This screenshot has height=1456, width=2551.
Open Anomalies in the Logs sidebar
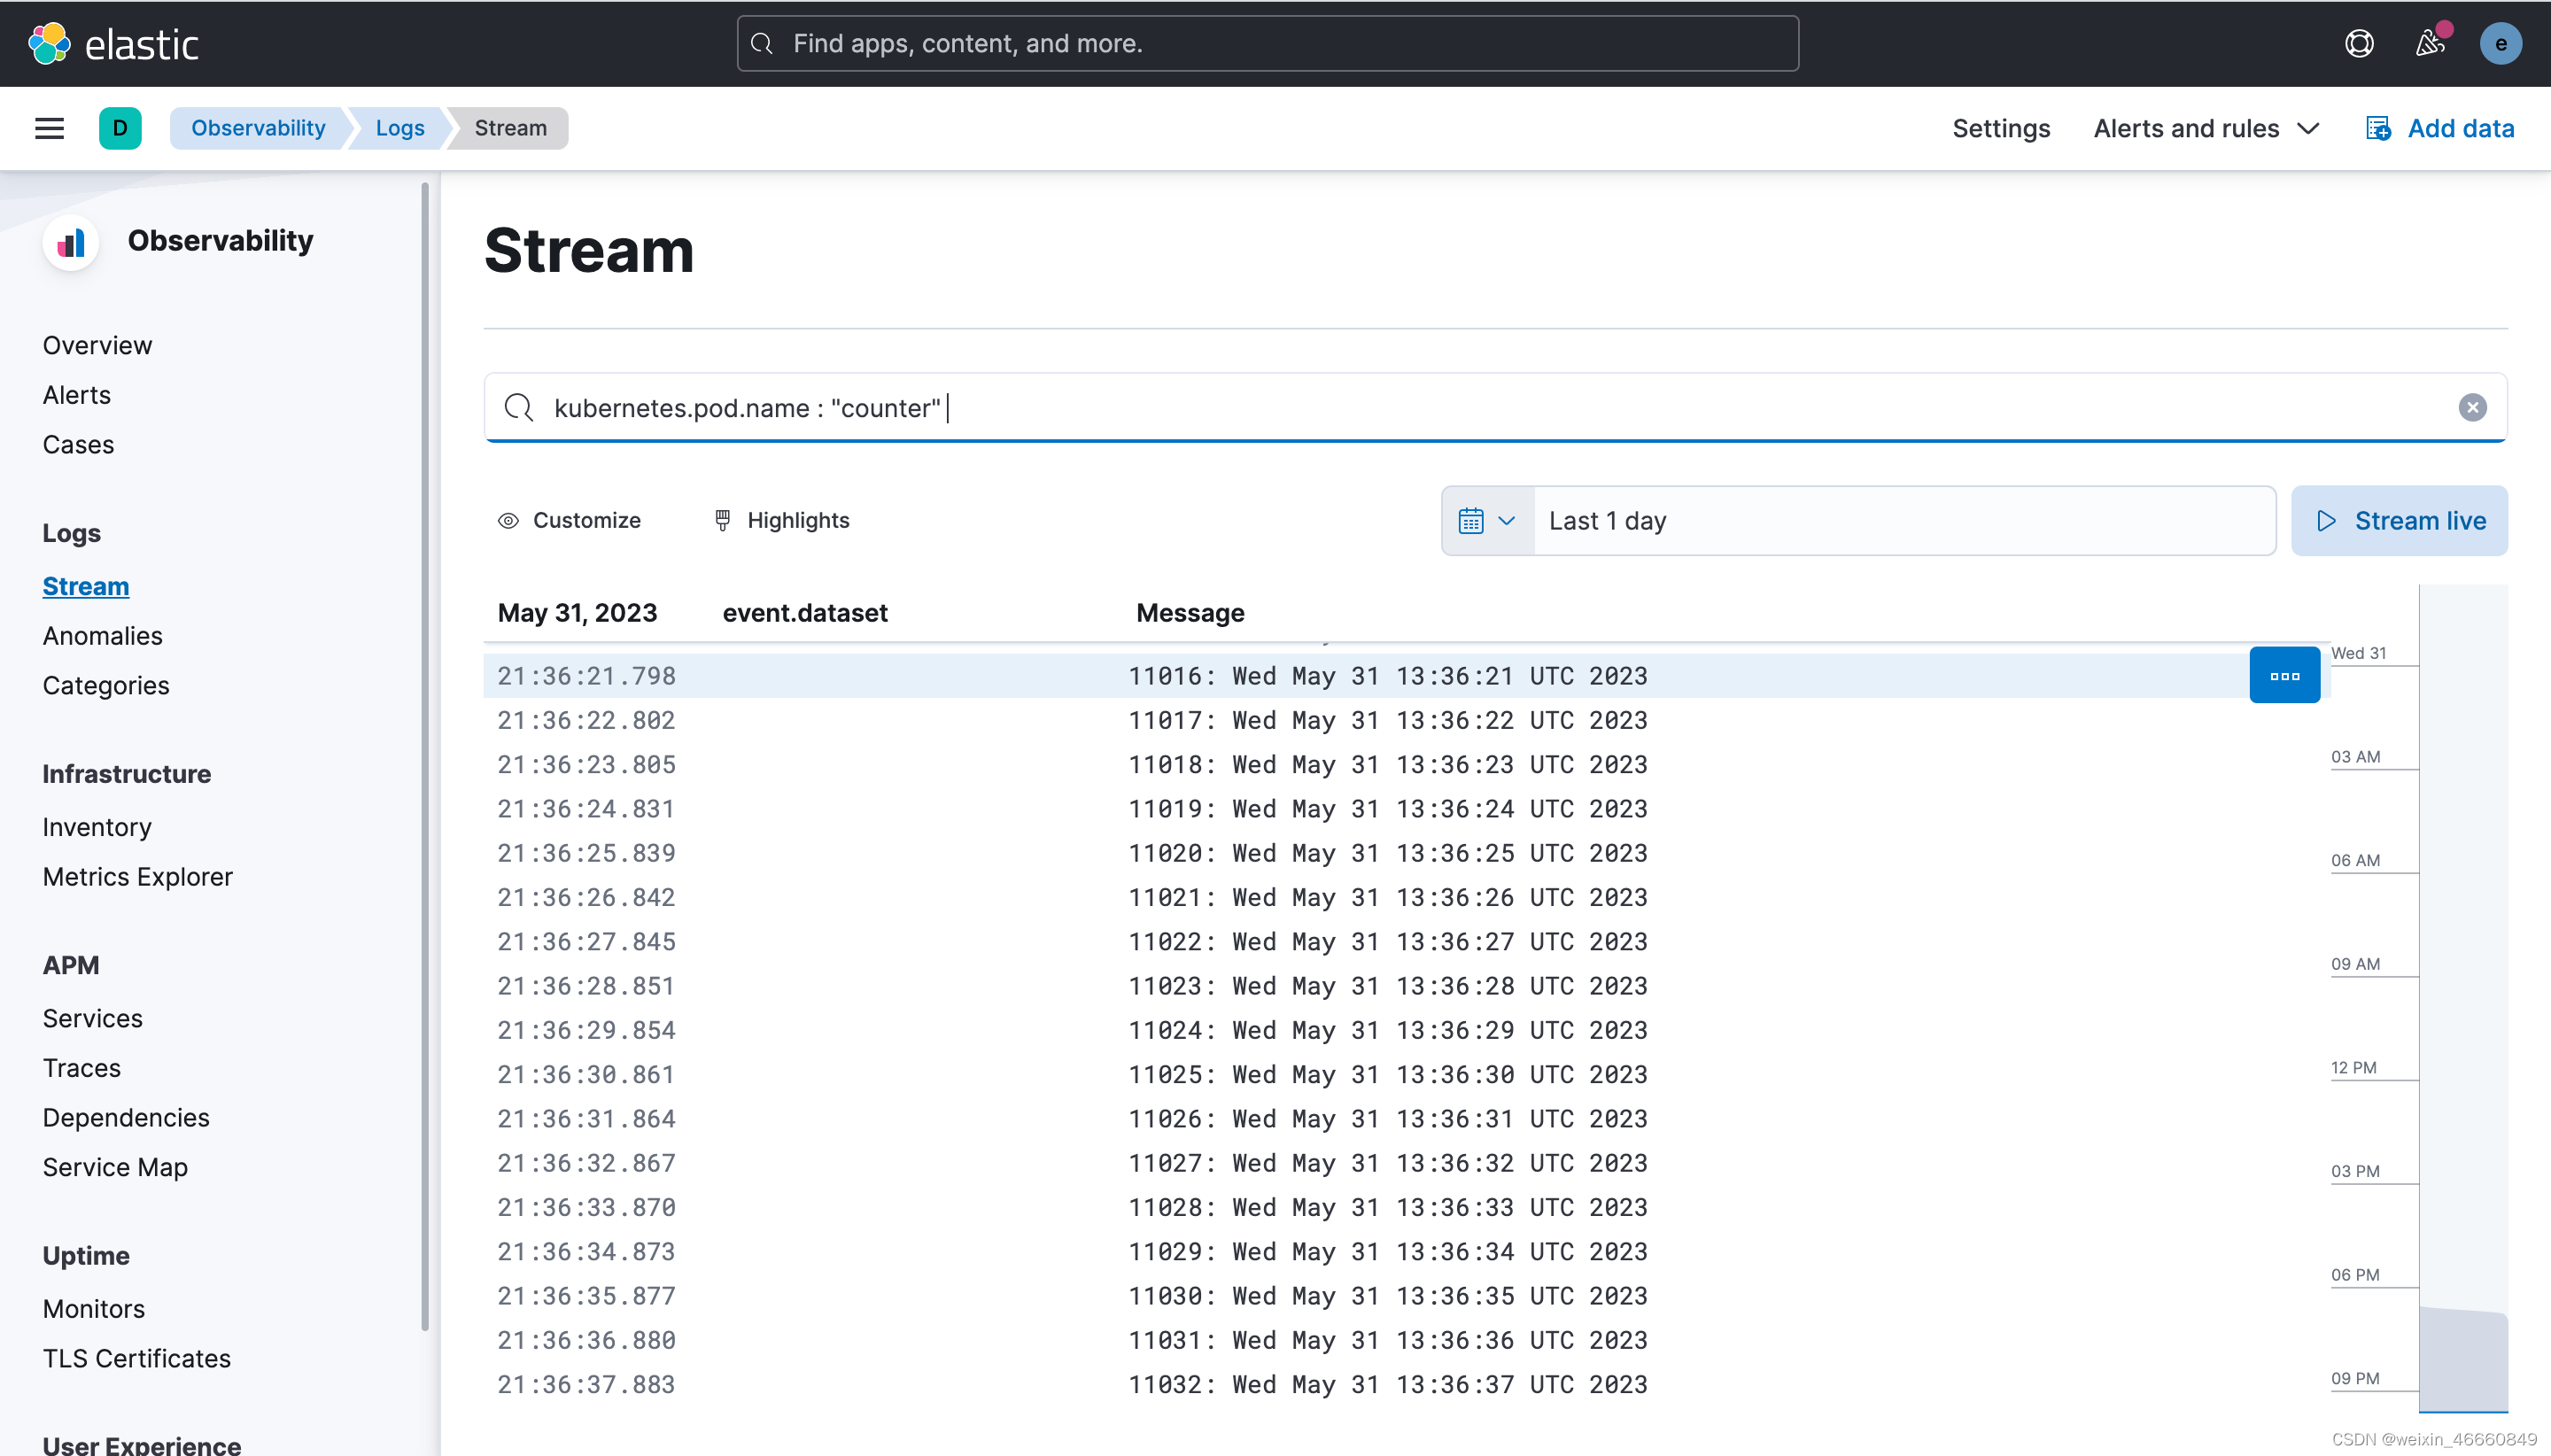(102, 635)
